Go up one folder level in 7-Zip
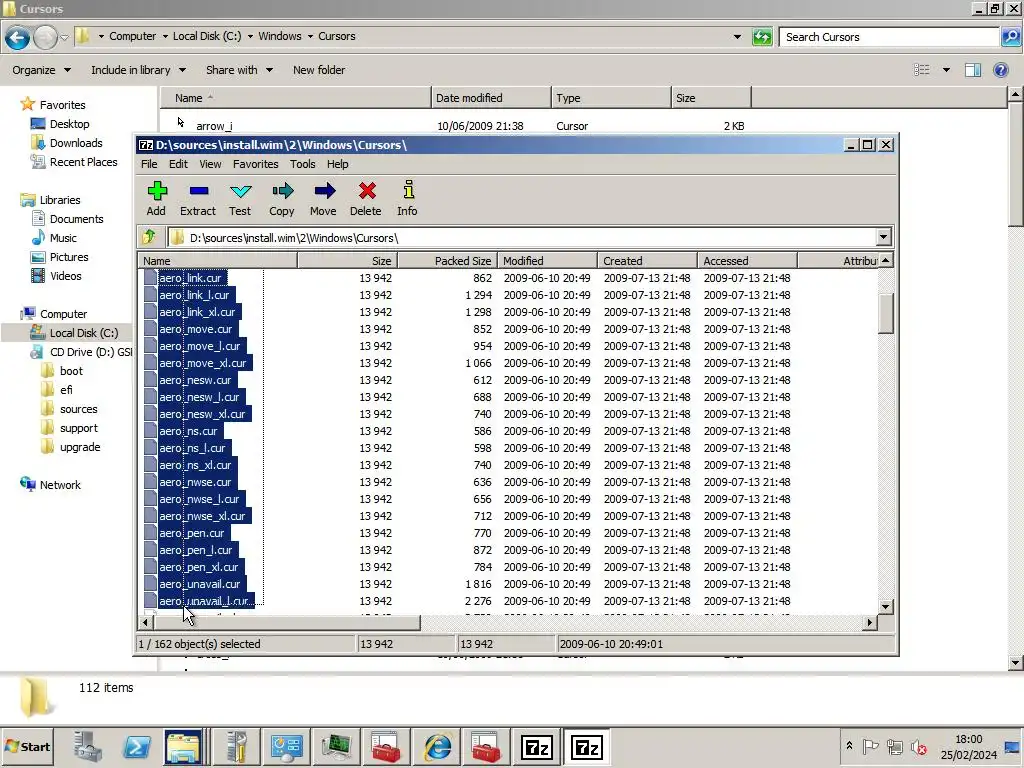This screenshot has width=1024, height=768. coord(149,237)
